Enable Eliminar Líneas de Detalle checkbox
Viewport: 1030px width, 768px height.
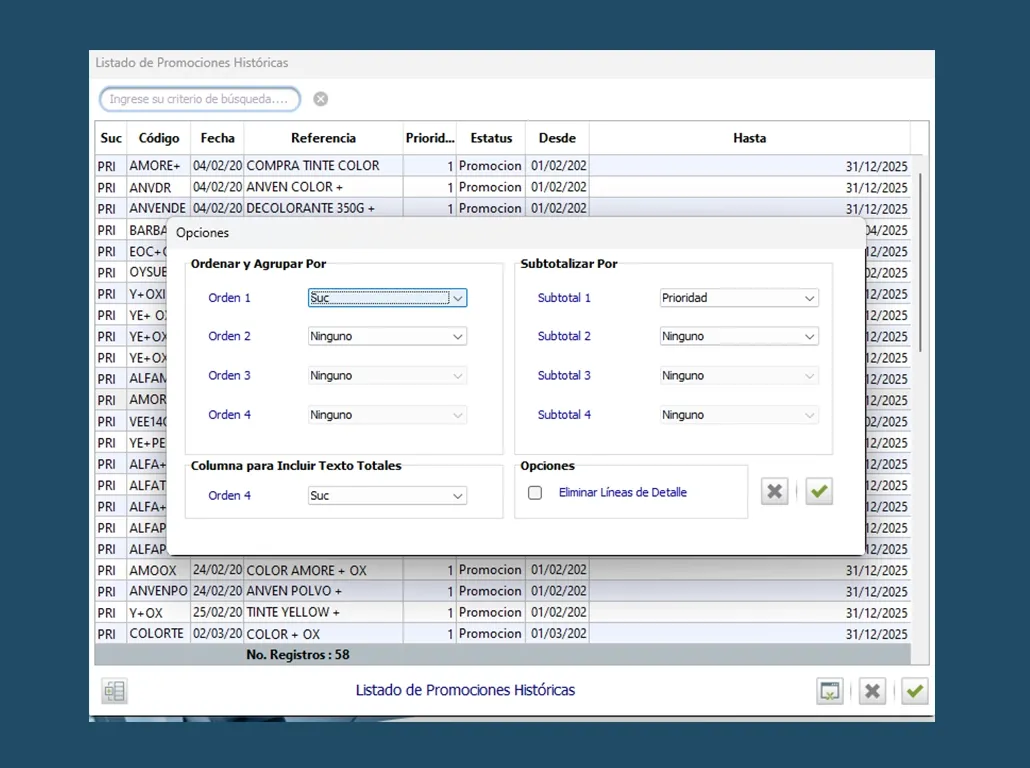coord(535,493)
